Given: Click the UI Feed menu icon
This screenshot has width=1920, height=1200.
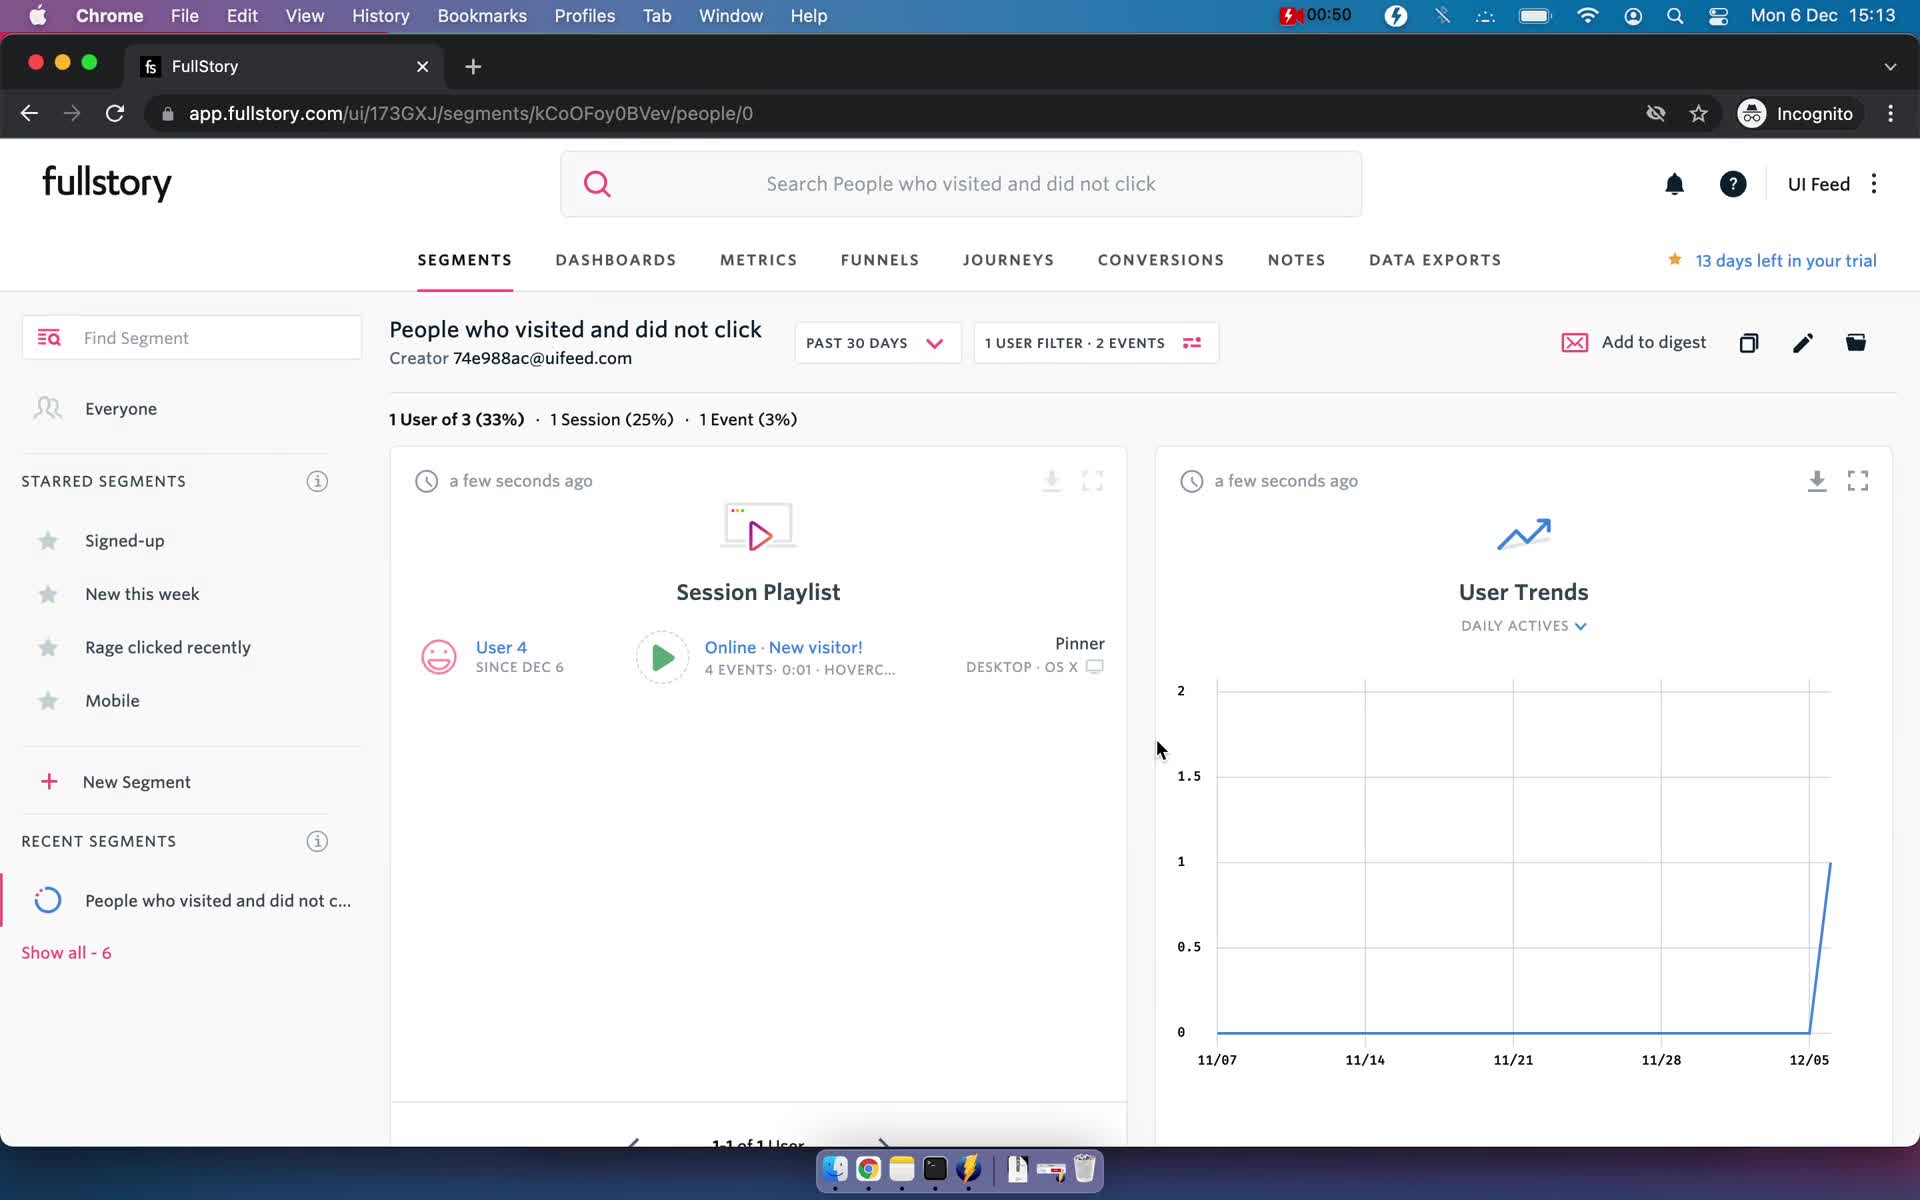Looking at the screenshot, I should pyautogui.click(x=1874, y=182).
